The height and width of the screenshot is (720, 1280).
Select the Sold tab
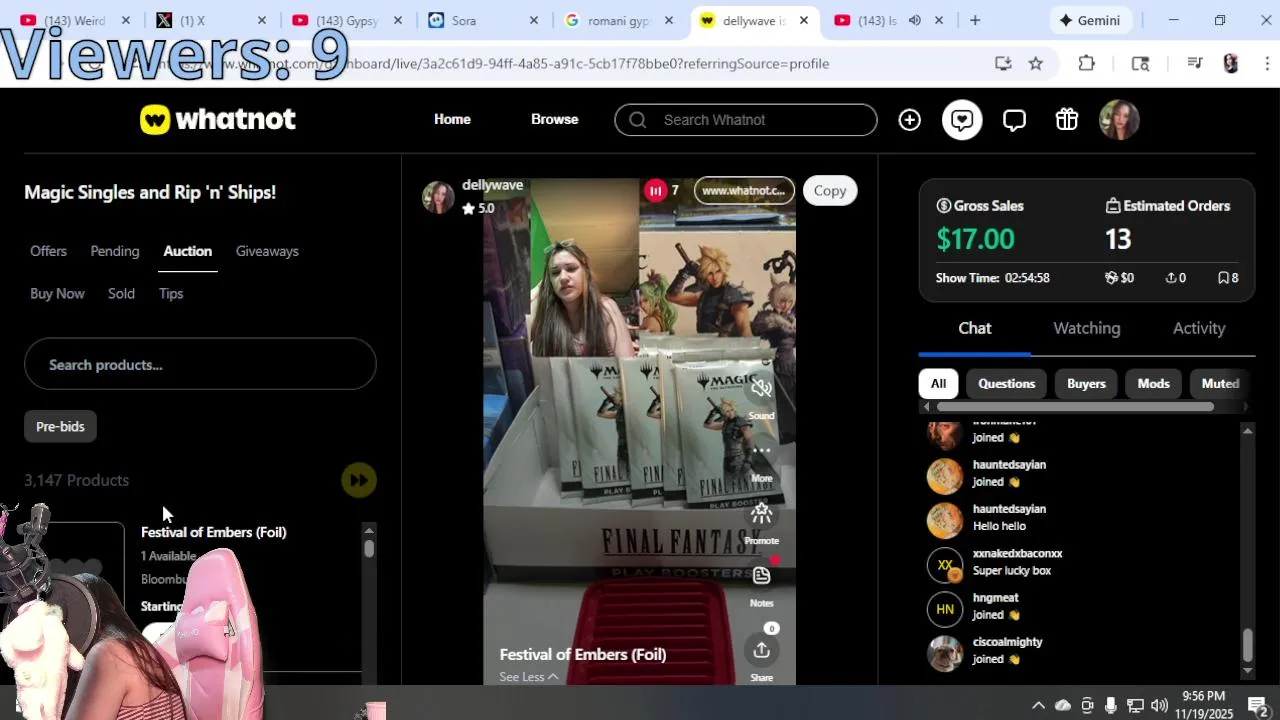tap(121, 293)
